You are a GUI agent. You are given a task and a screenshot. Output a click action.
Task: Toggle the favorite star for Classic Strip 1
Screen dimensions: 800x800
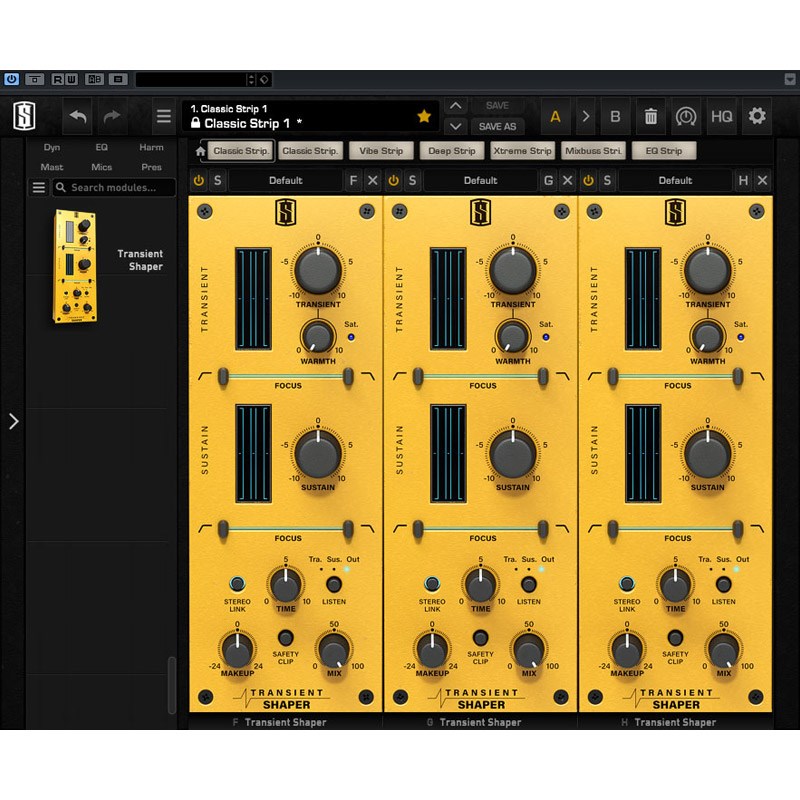click(x=423, y=116)
